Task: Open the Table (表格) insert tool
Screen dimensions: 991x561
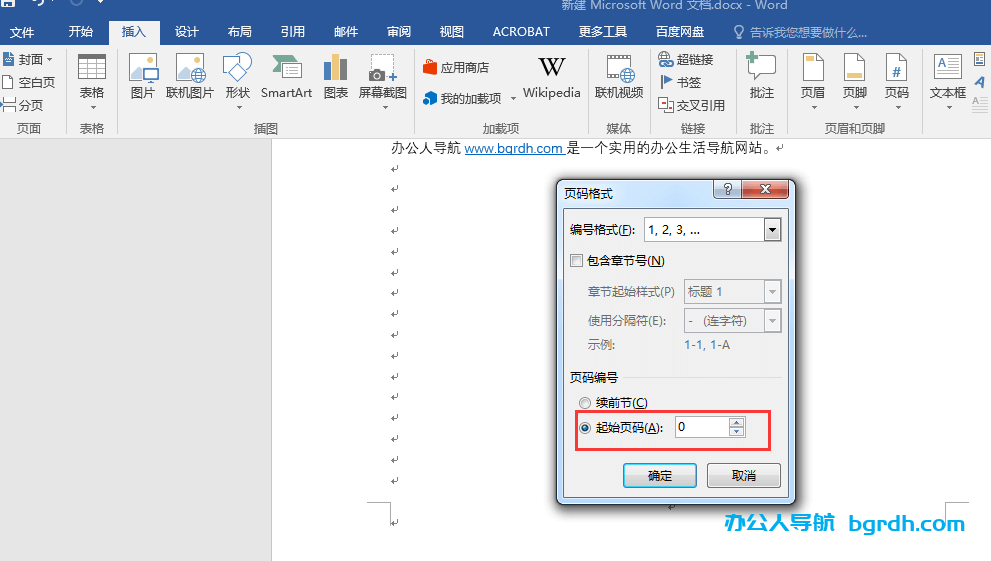Action: click(x=92, y=81)
